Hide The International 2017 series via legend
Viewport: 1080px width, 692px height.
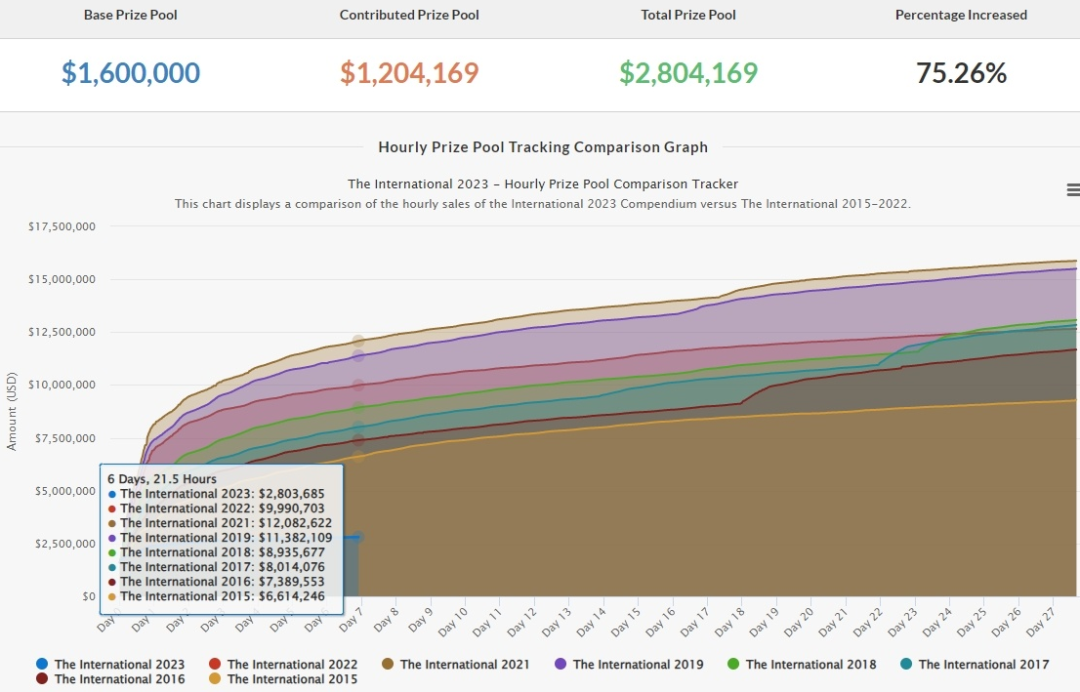975,664
